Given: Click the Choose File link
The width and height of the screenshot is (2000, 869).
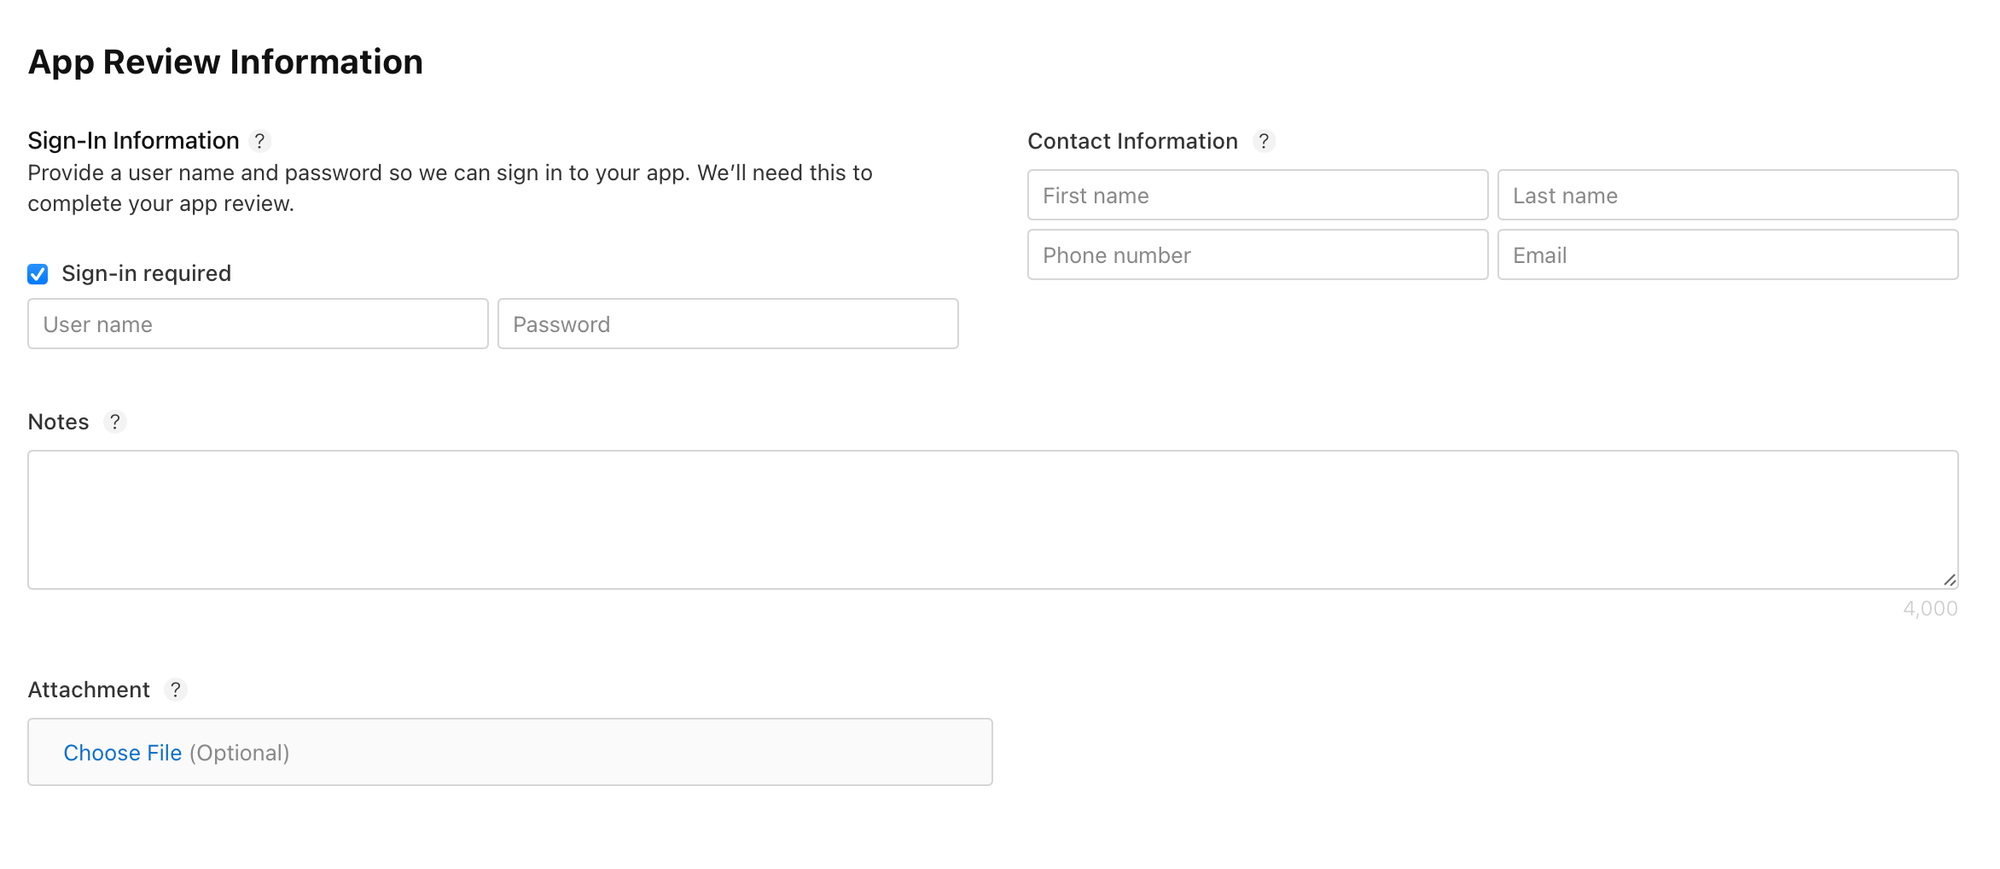Looking at the screenshot, I should click(x=122, y=753).
